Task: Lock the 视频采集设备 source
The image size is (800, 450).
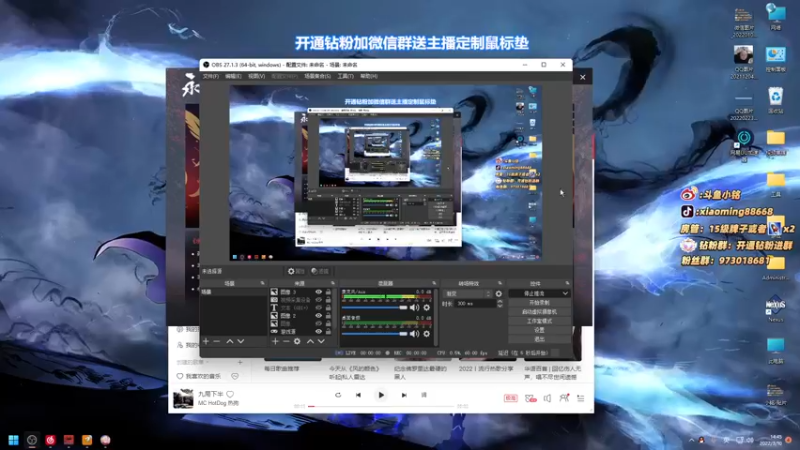Action: tap(328, 300)
